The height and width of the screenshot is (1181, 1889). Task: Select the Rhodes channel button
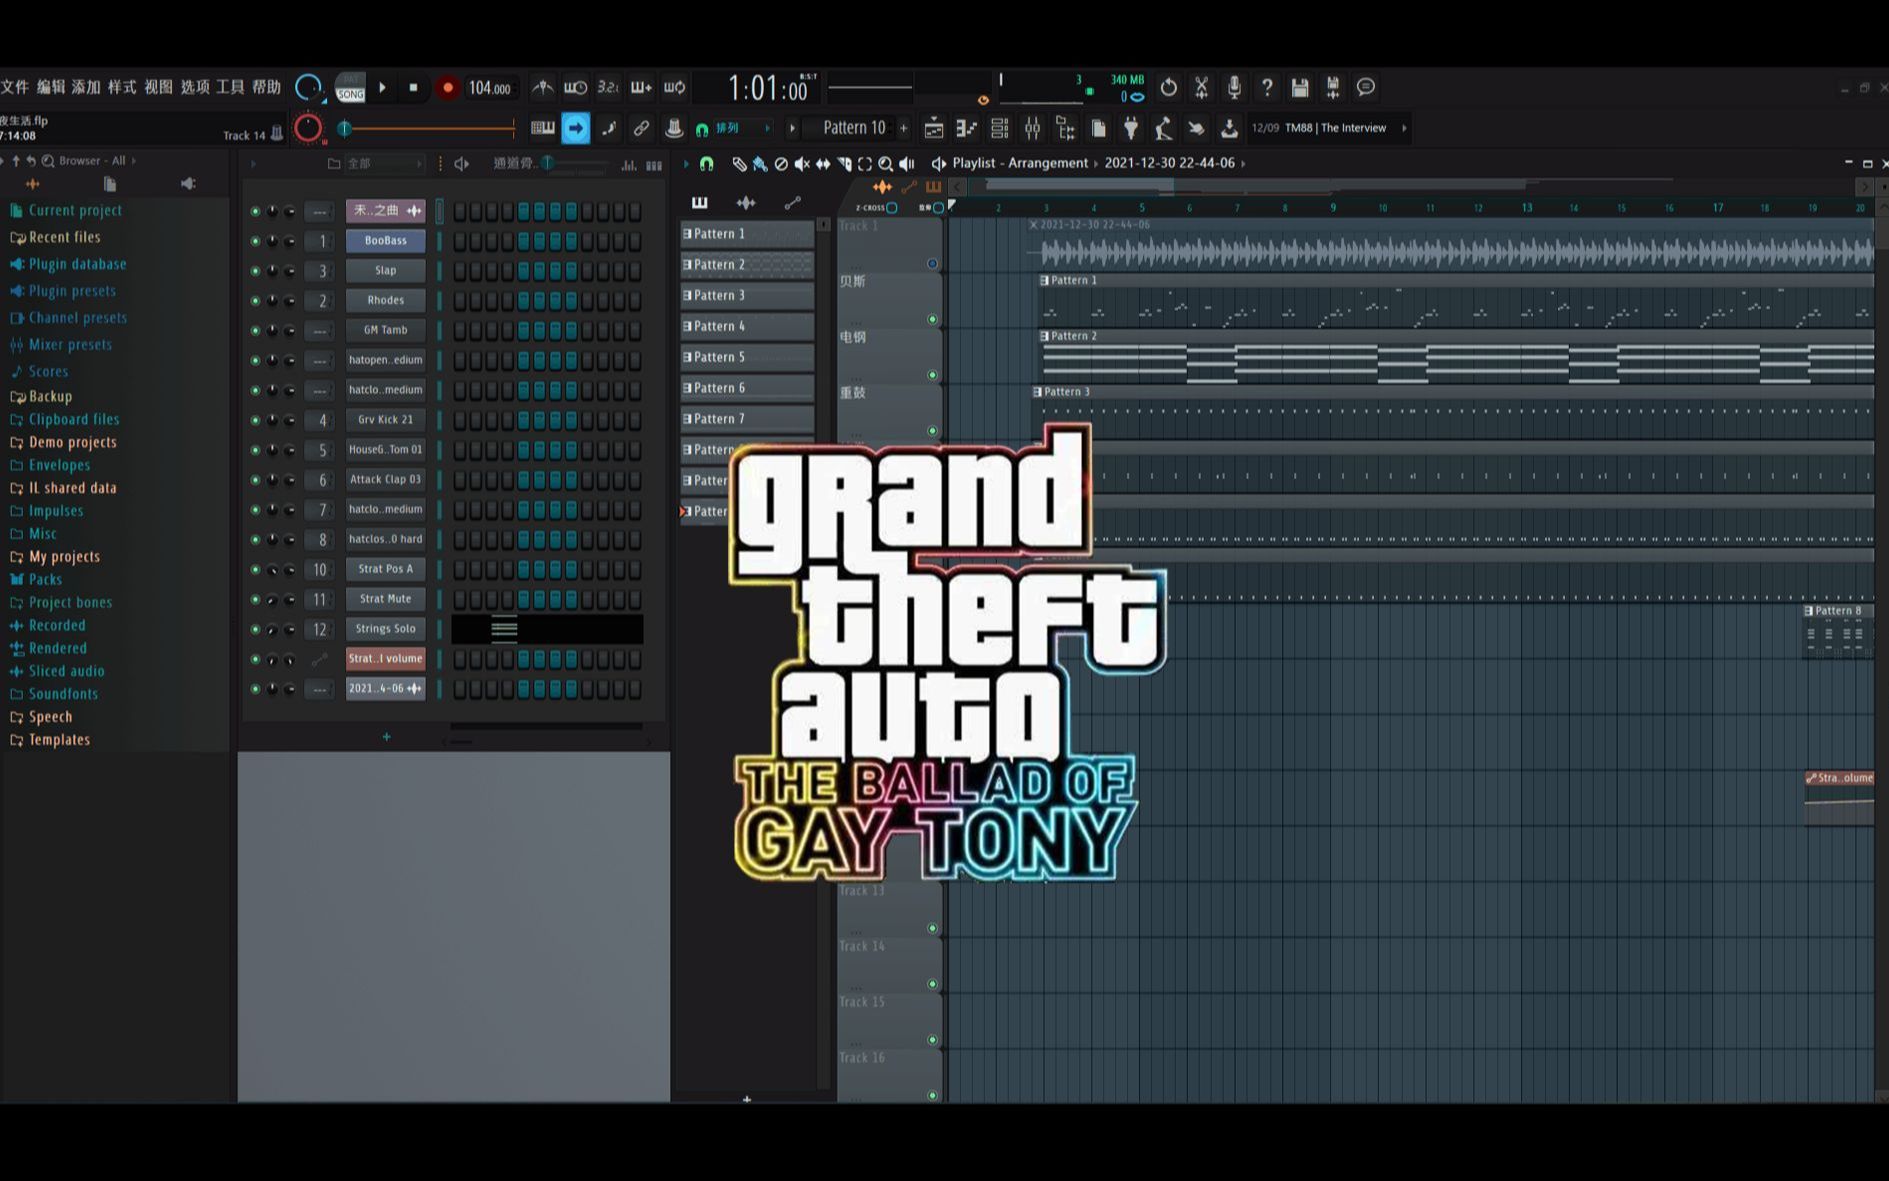pos(386,301)
